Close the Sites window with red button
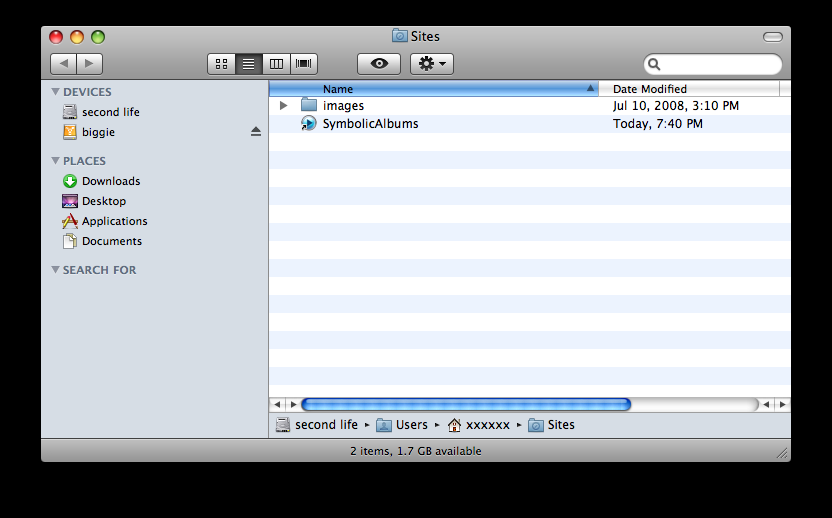 (x=56, y=37)
